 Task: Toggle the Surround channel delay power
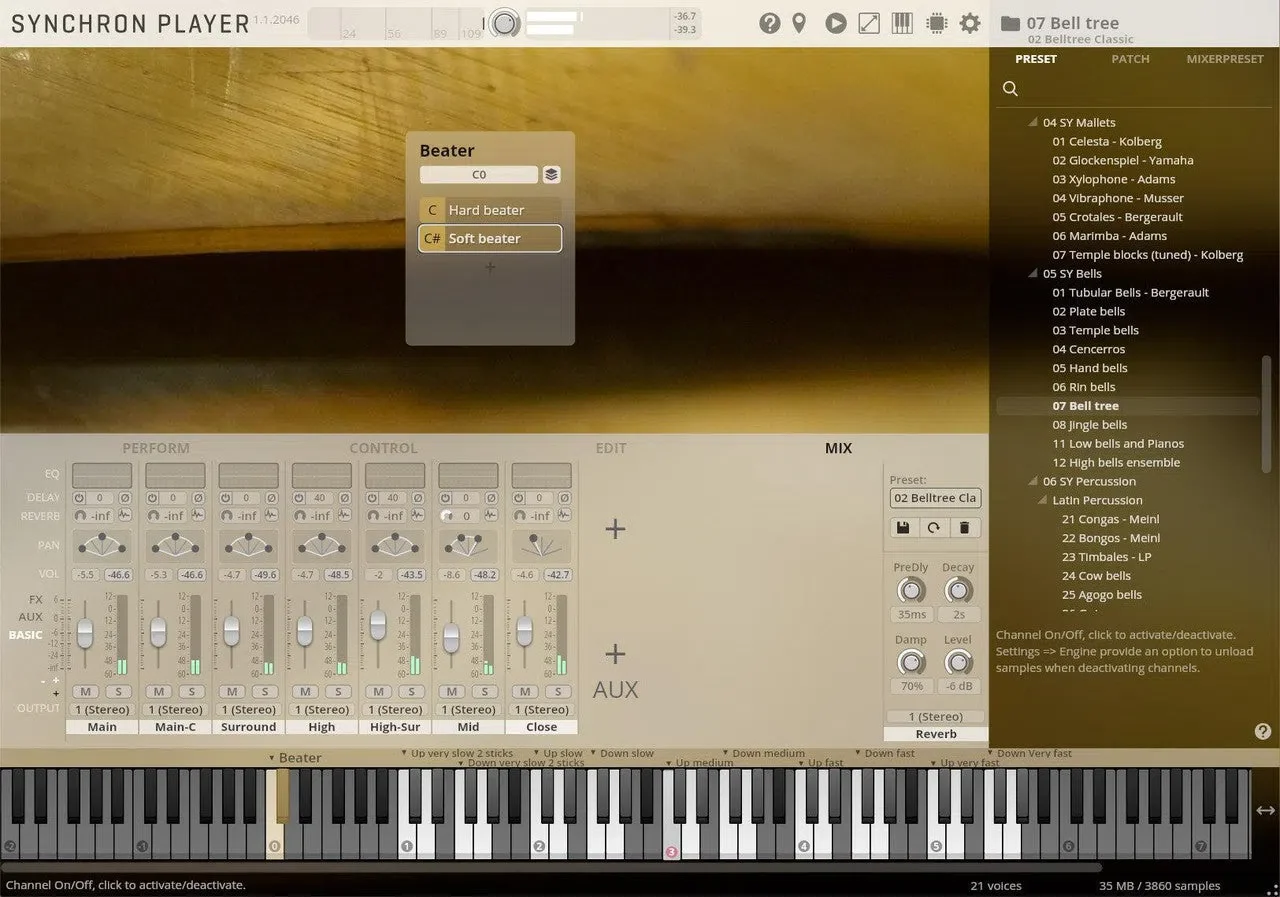226,497
